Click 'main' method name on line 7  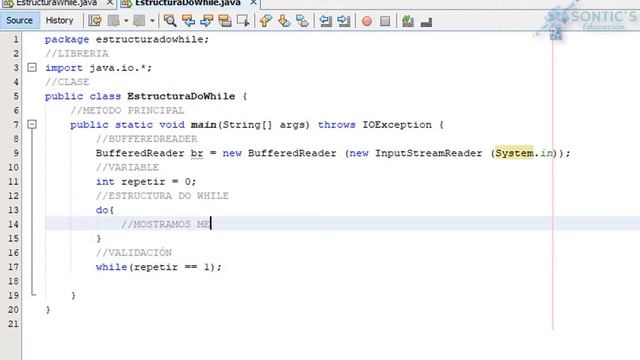(x=204, y=125)
